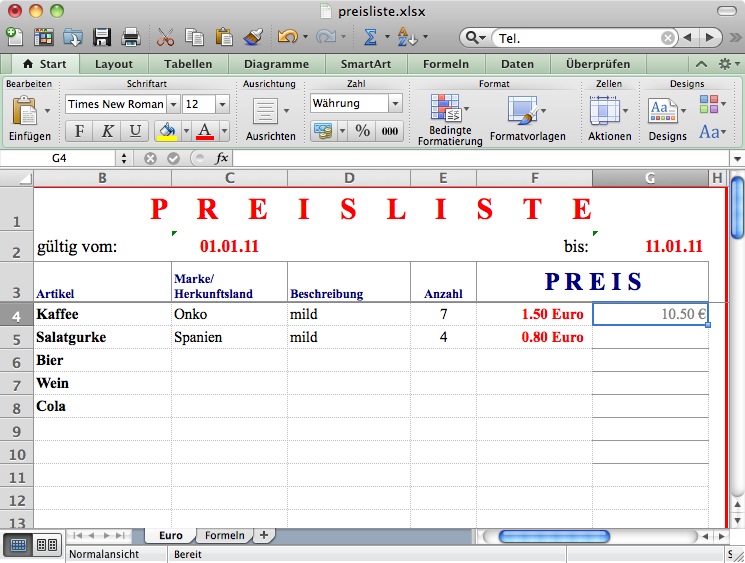Viewport: 745px width, 563px height.
Task: Open the font size 12 dropdown
Action: pos(221,104)
